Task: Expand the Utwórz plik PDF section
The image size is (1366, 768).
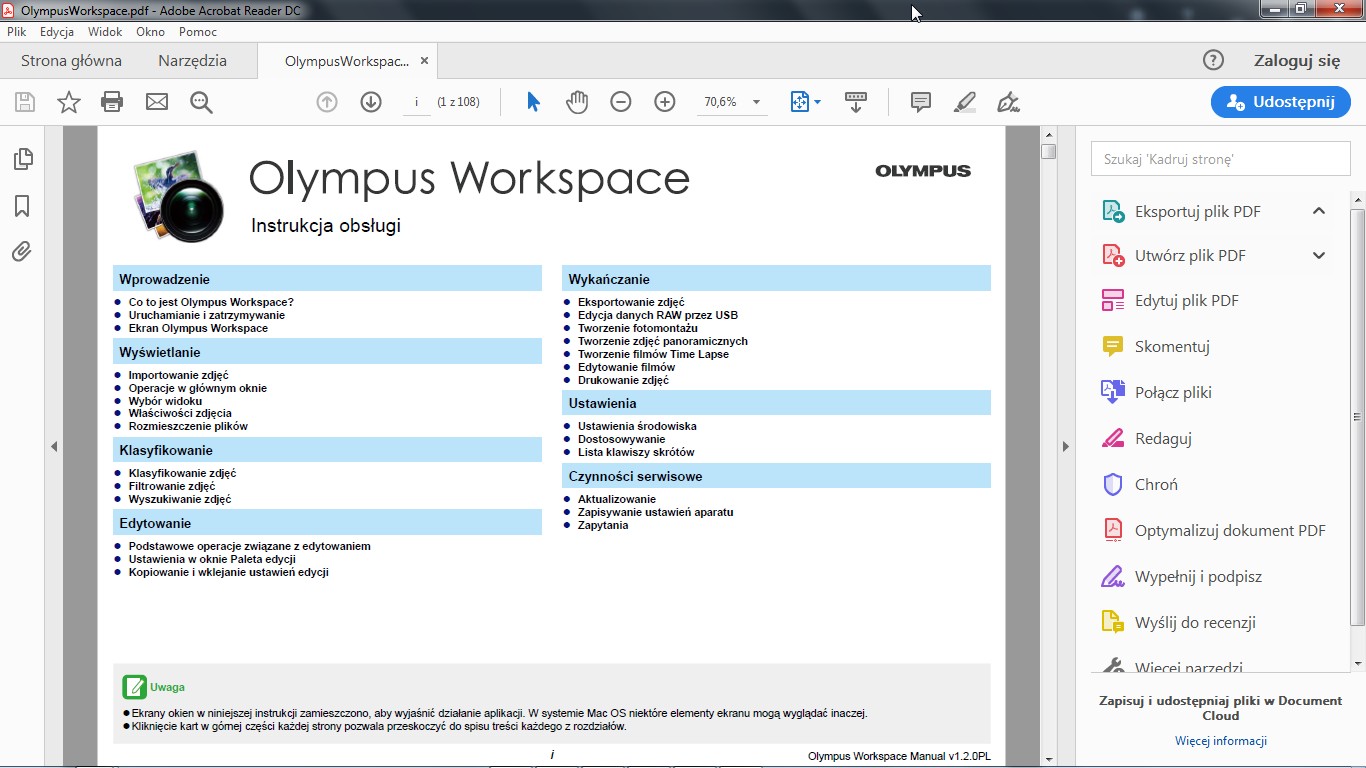Action: [1319, 255]
